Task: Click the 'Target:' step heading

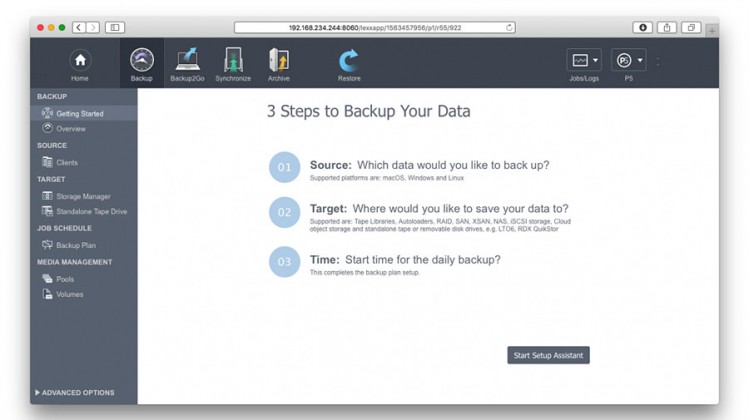Action: [x=328, y=208]
